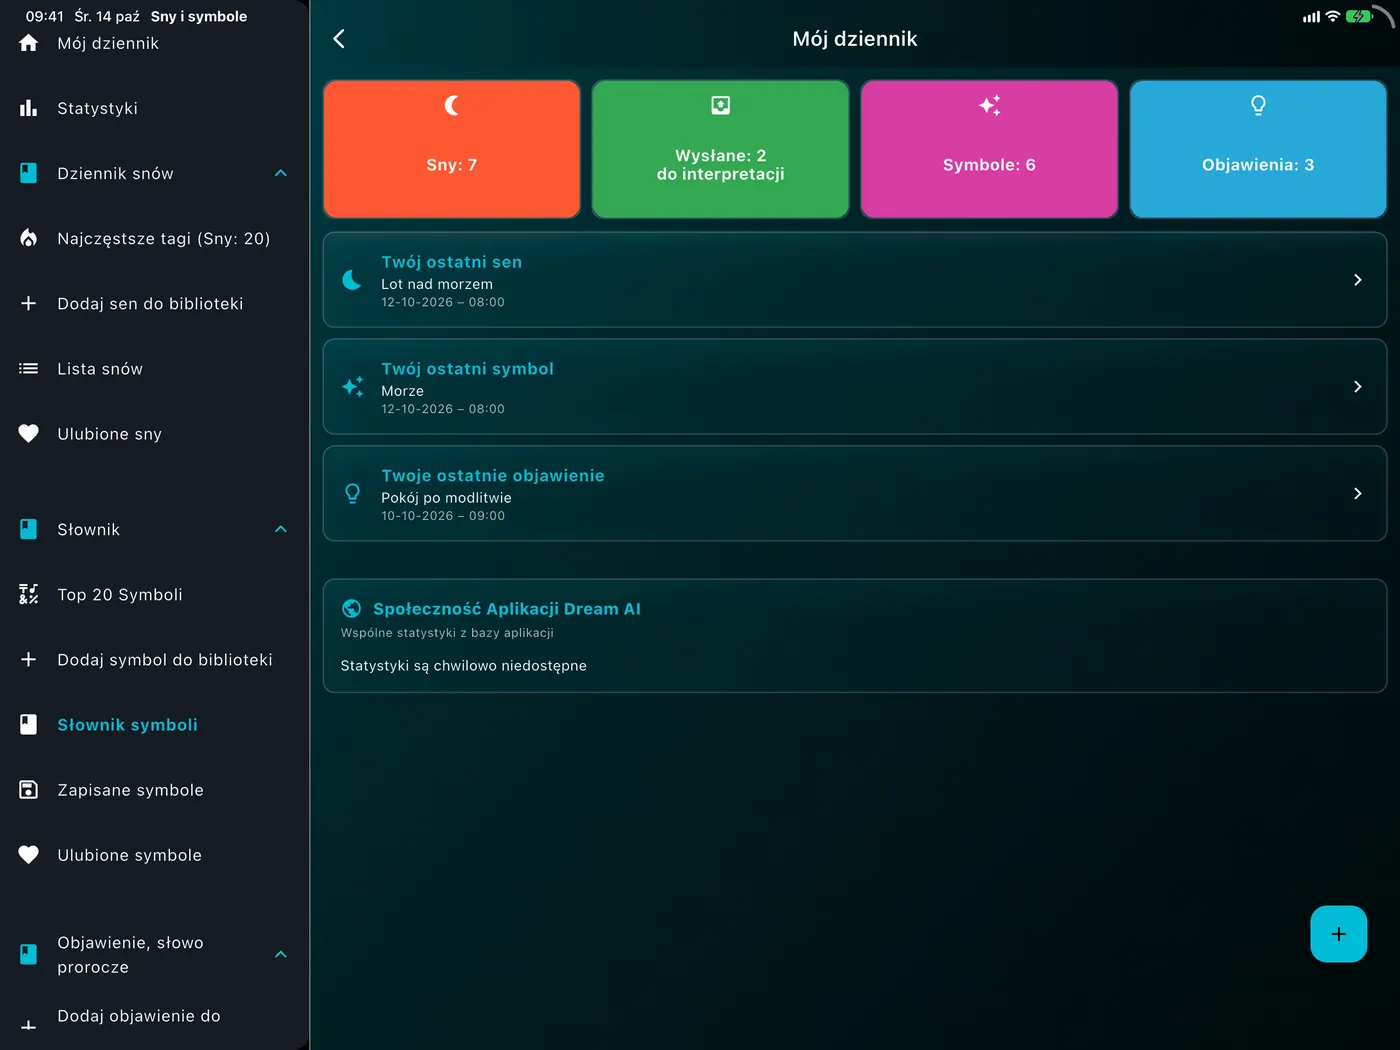Open last dream via its right chevron
The width and height of the screenshot is (1400, 1050).
click(x=1357, y=280)
